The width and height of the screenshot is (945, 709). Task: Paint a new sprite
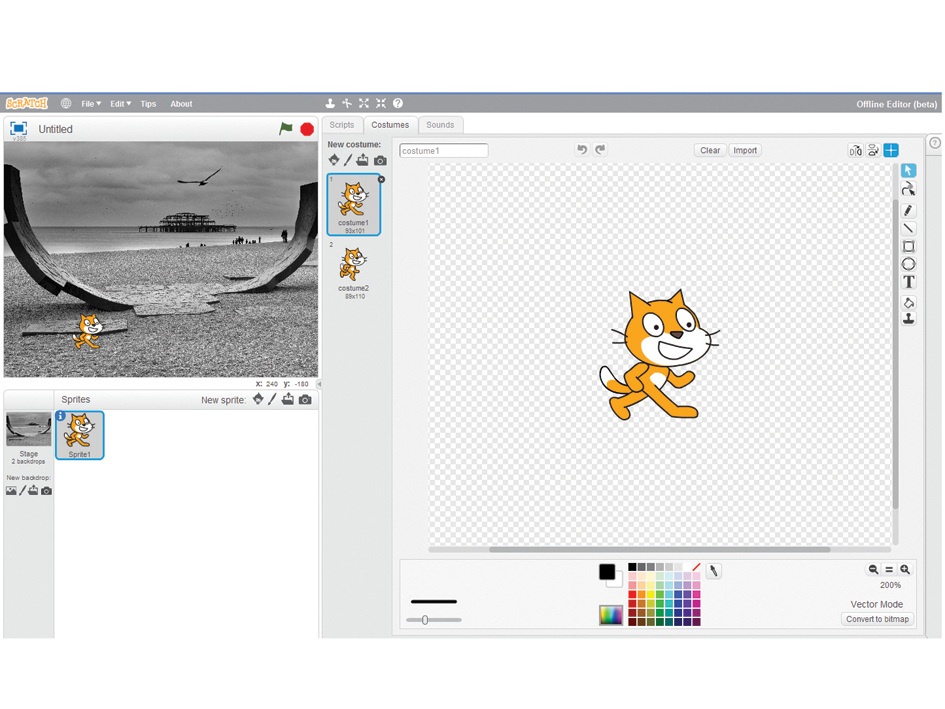click(272, 399)
